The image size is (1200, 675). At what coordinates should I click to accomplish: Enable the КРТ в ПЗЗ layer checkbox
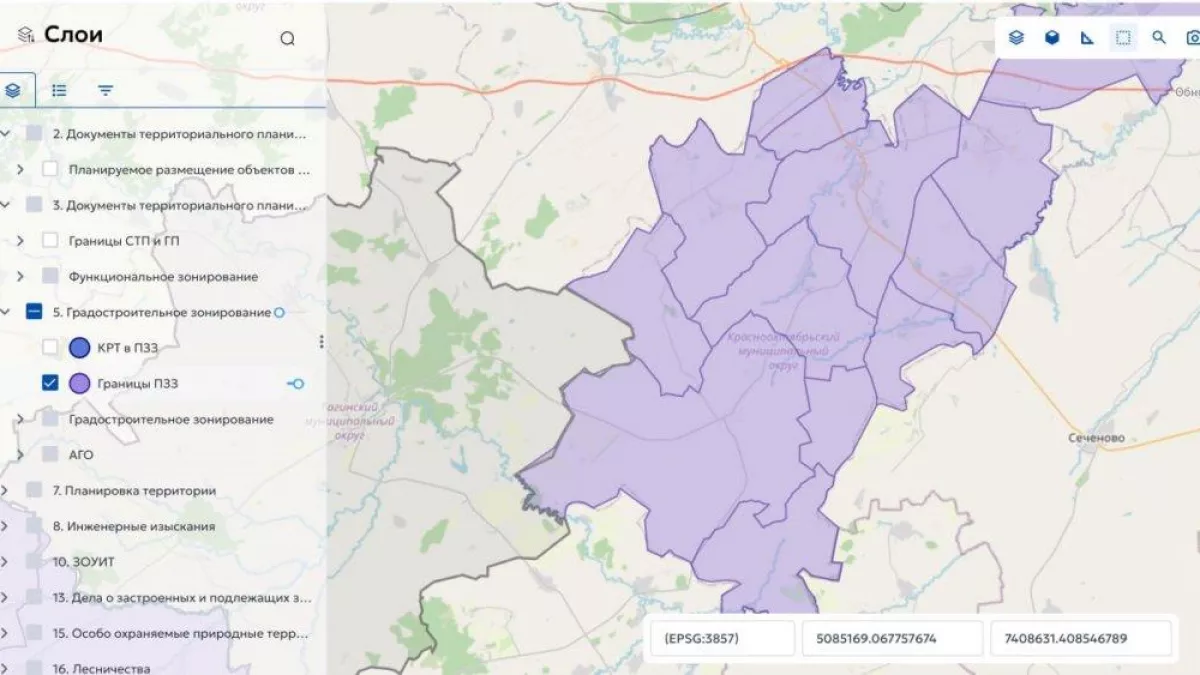(50, 348)
